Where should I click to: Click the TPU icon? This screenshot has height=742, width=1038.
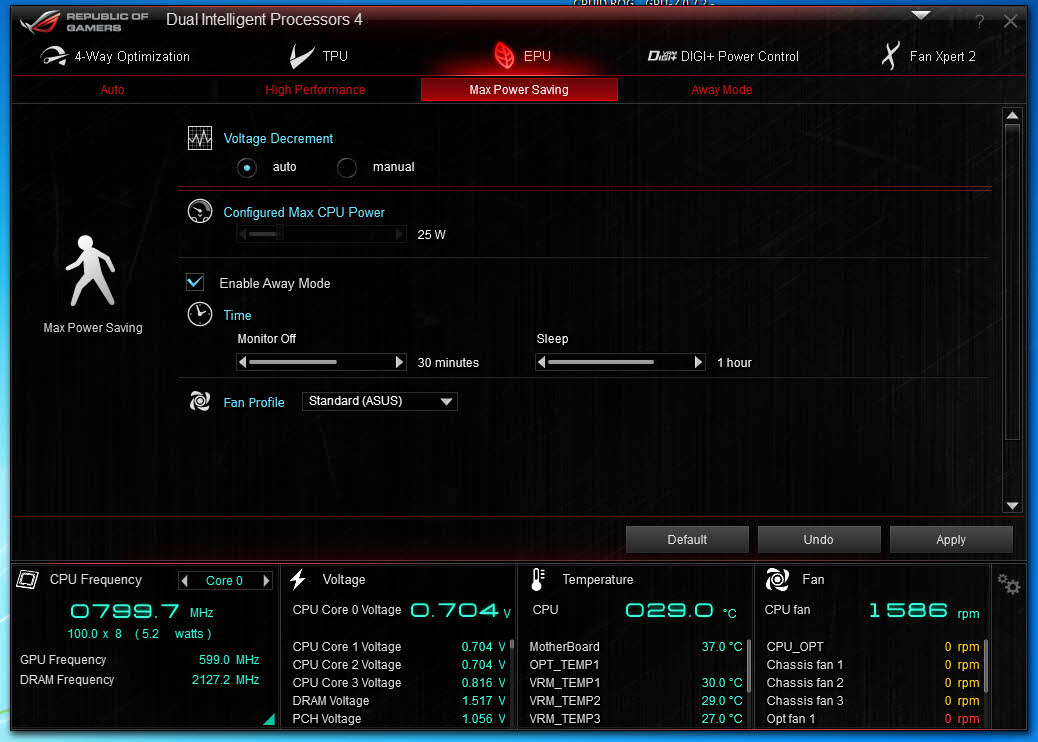point(302,57)
